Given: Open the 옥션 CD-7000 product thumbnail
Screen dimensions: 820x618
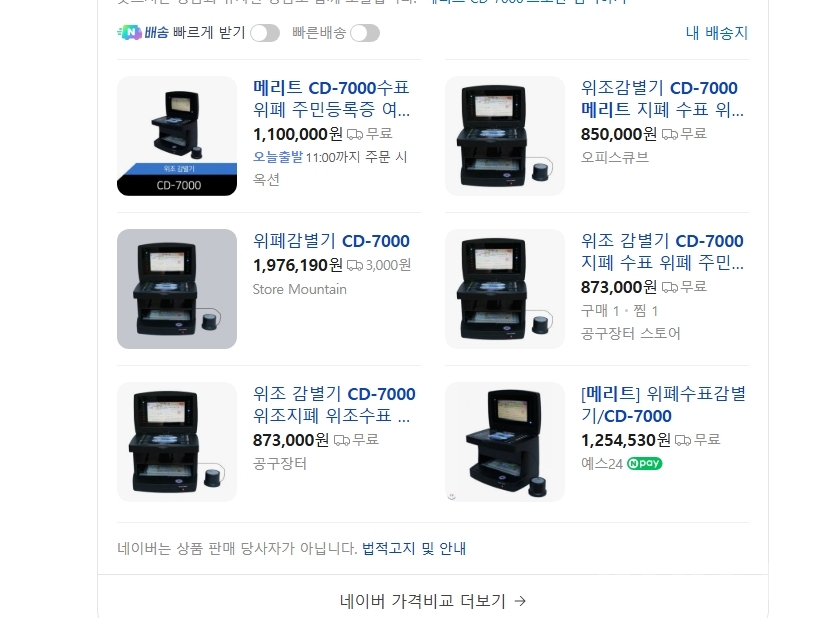Looking at the screenshot, I should (x=177, y=136).
